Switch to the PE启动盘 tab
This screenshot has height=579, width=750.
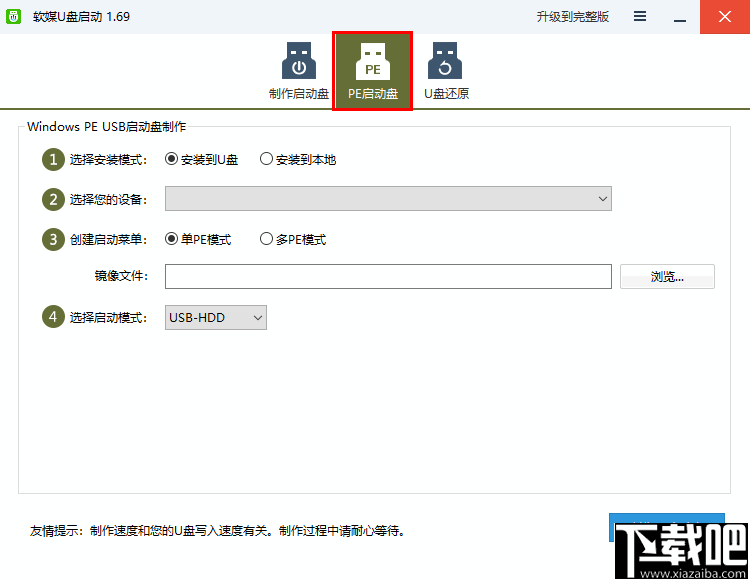point(373,71)
